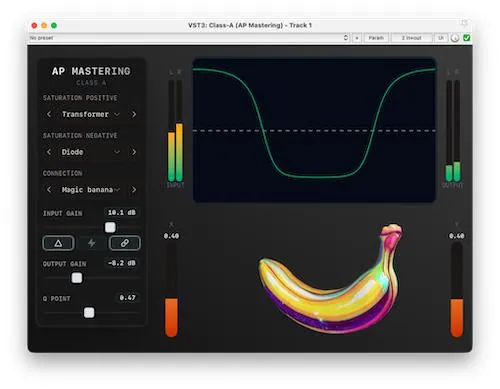Click the wet/dry knob in the header

(455, 38)
